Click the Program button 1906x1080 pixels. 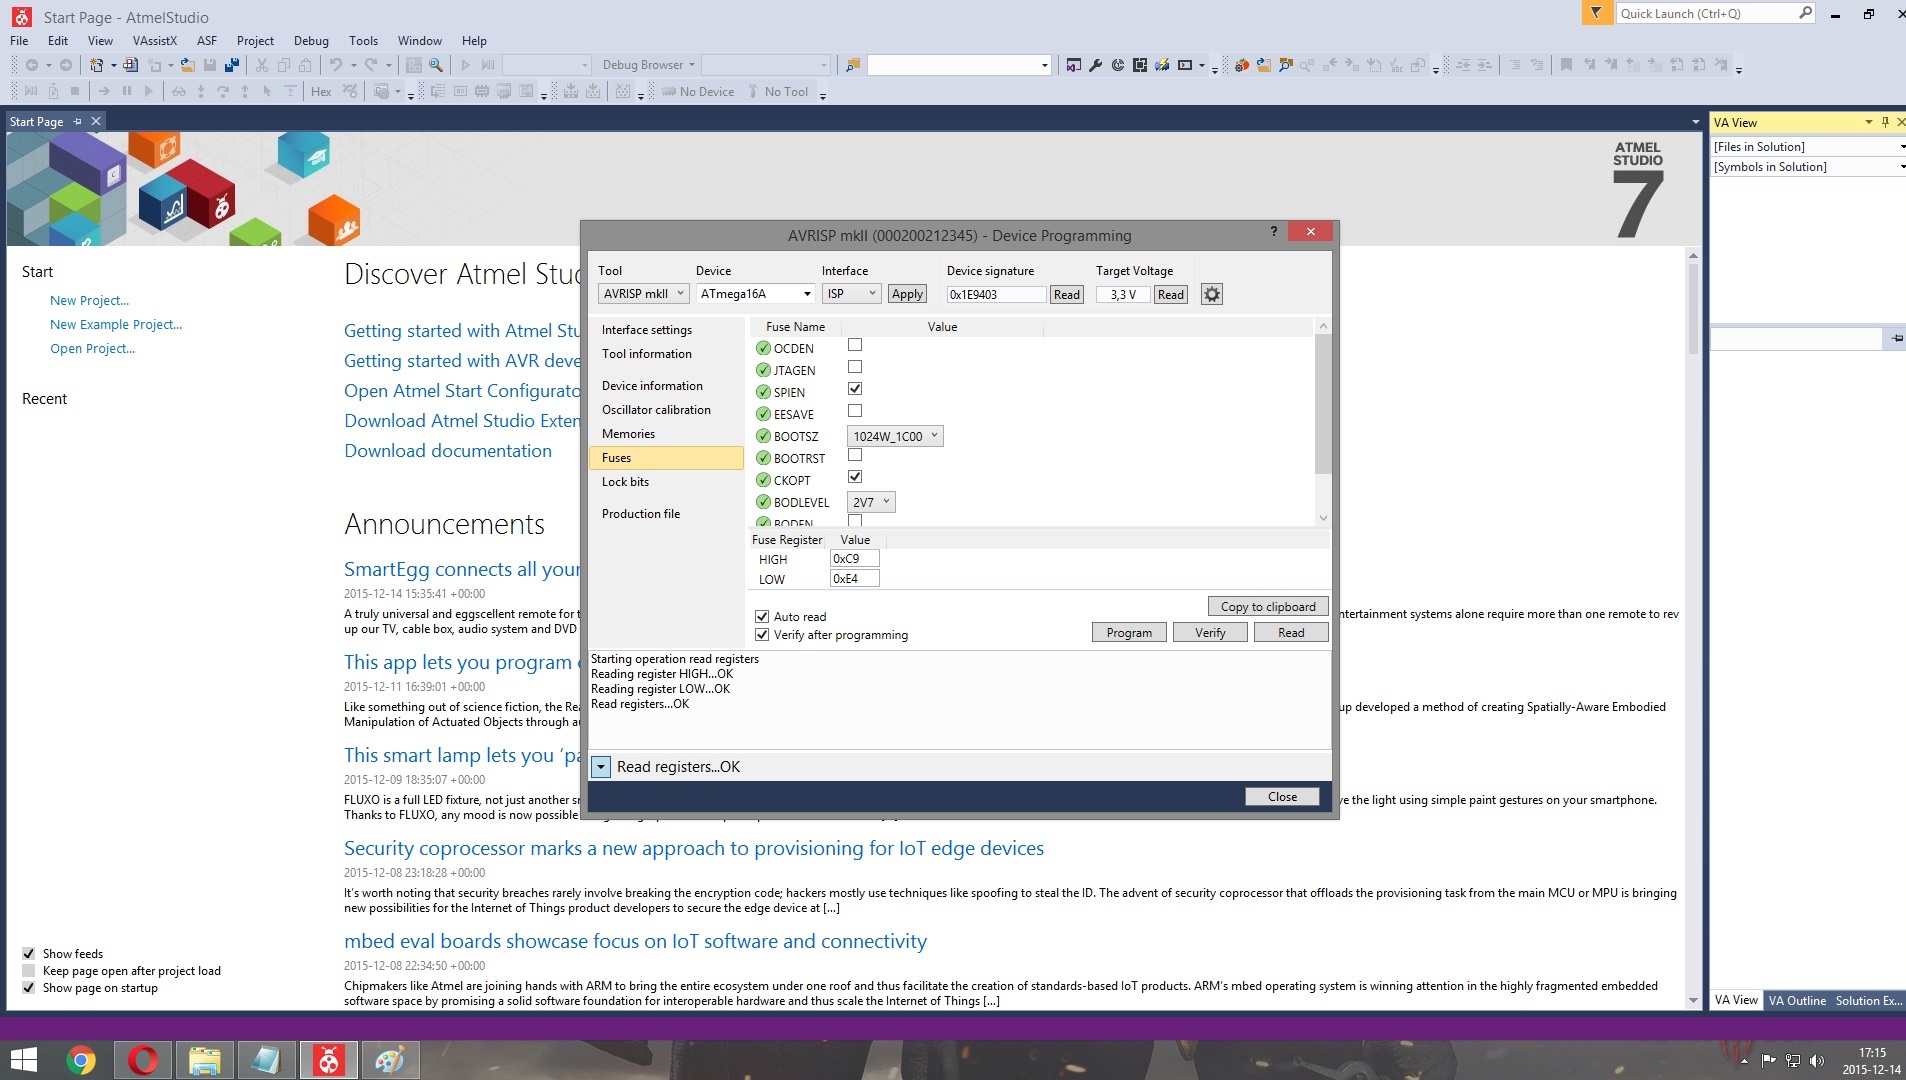point(1129,633)
